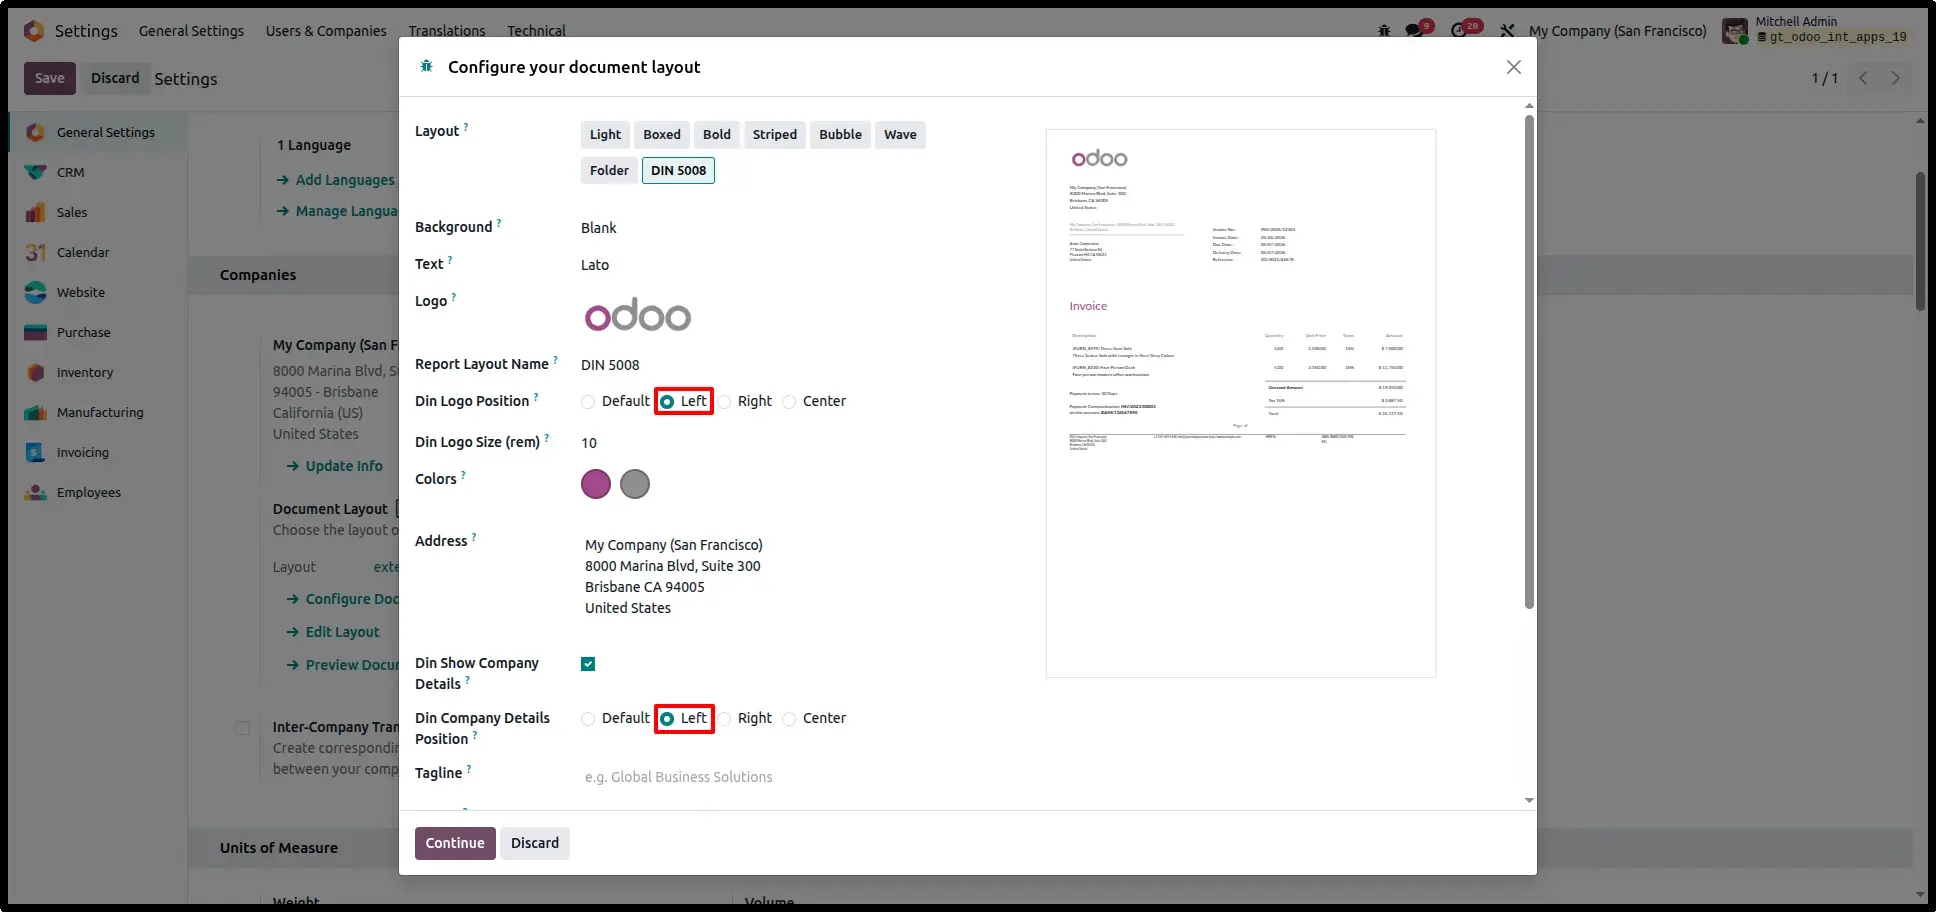1938x912 pixels.
Task: Toggle Din Show Company Details checkbox
Action: pyautogui.click(x=588, y=664)
